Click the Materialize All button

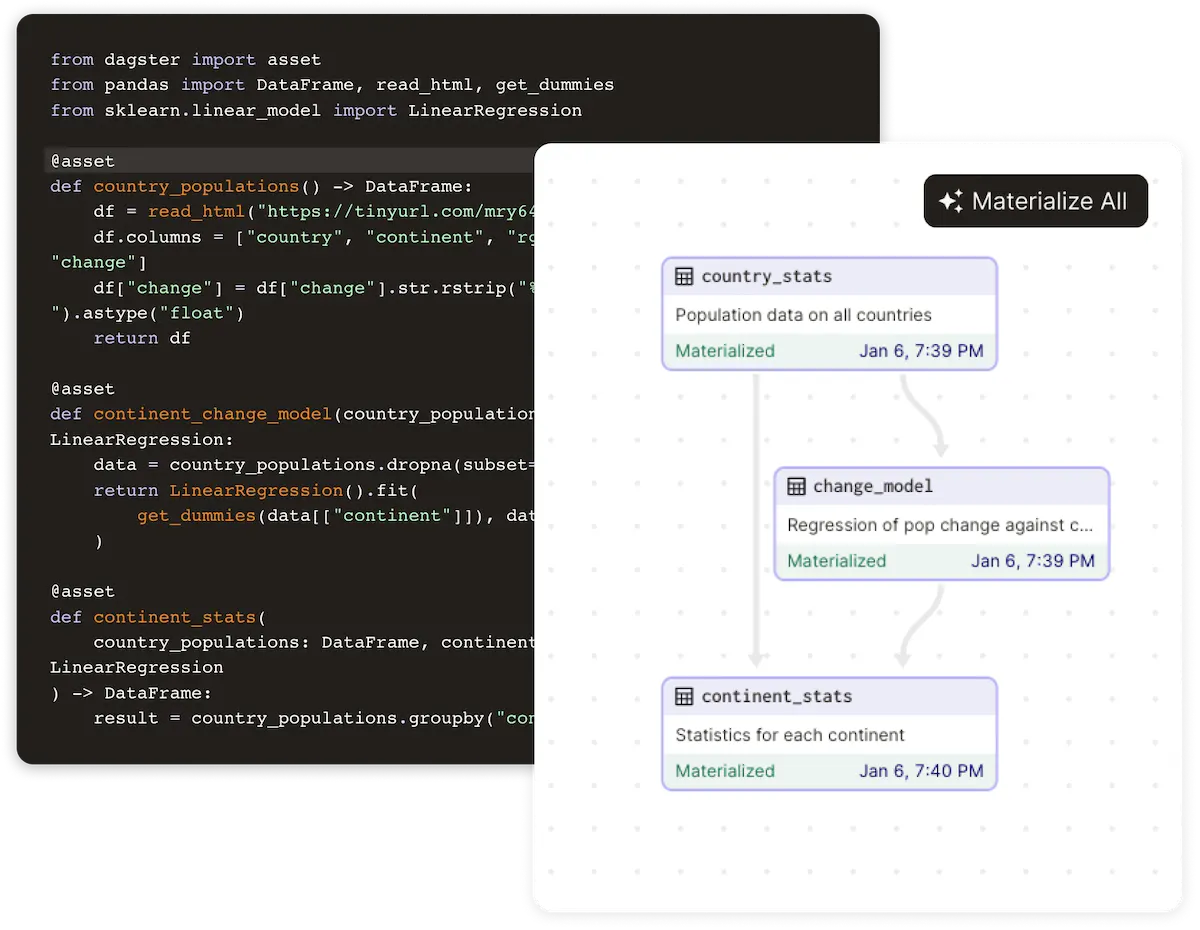1035,201
